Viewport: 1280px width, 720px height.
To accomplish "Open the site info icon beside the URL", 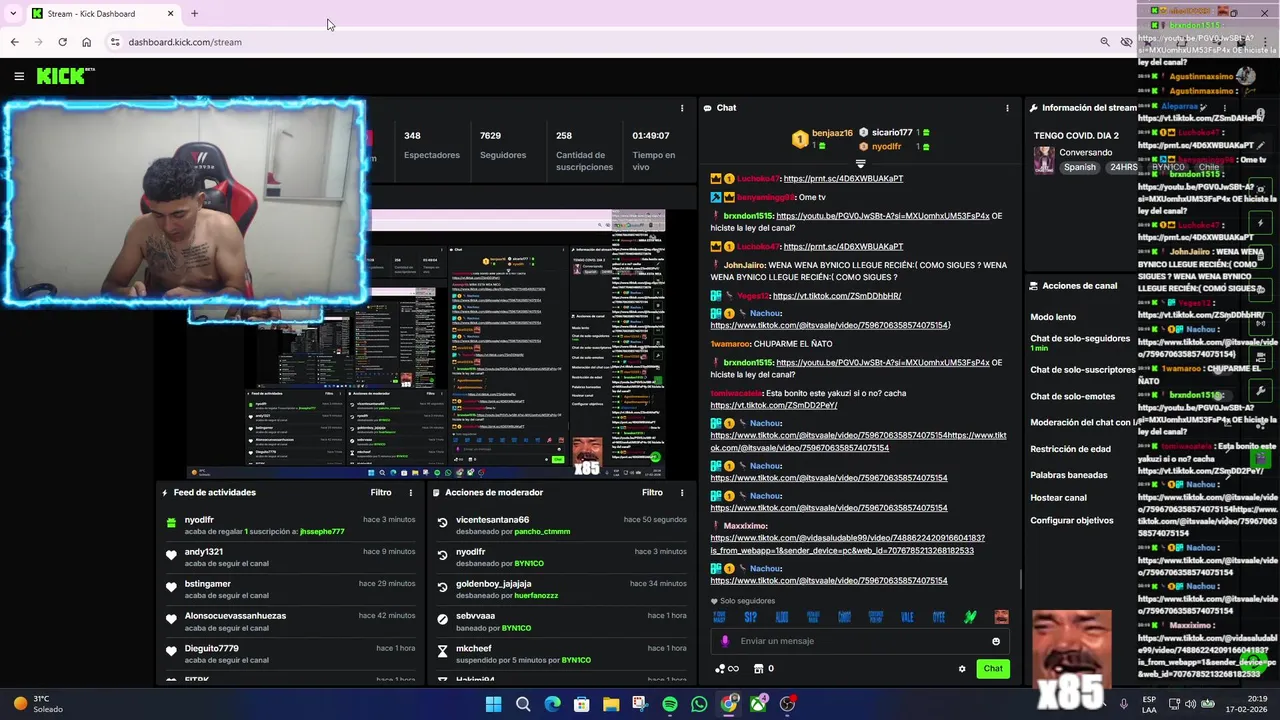I will [115, 42].
